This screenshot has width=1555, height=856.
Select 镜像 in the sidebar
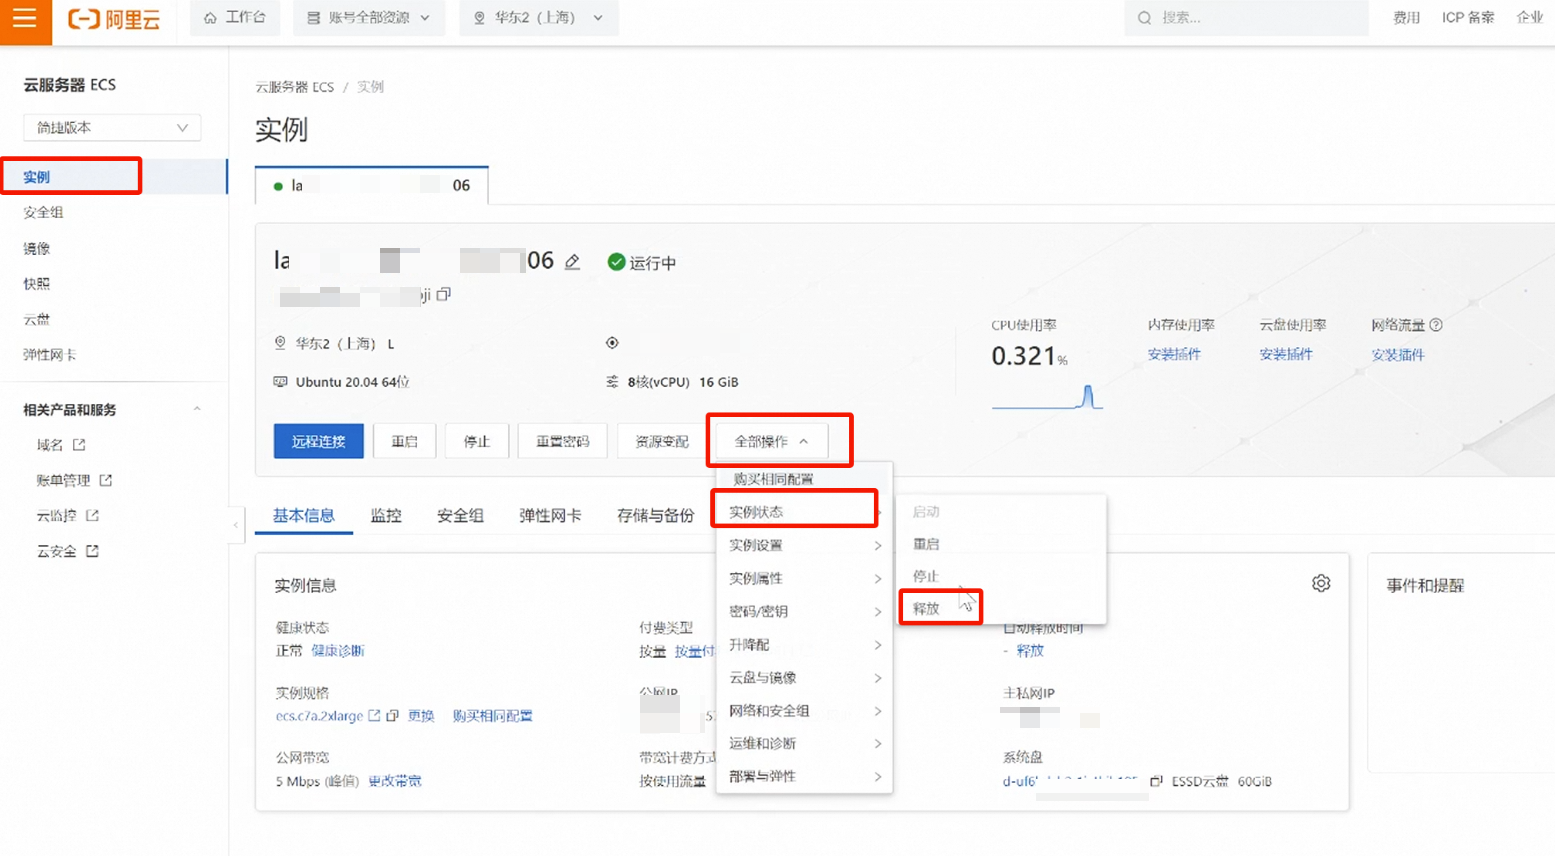pos(36,248)
